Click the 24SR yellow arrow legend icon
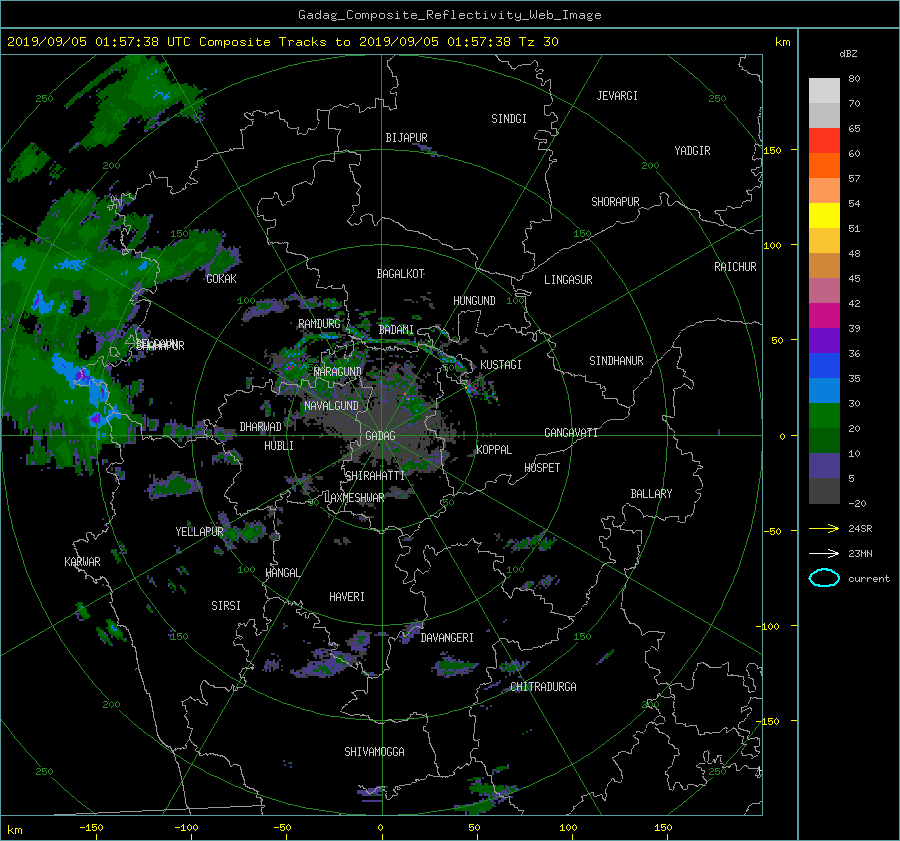Image resolution: width=900 pixels, height=841 pixels. point(824,528)
